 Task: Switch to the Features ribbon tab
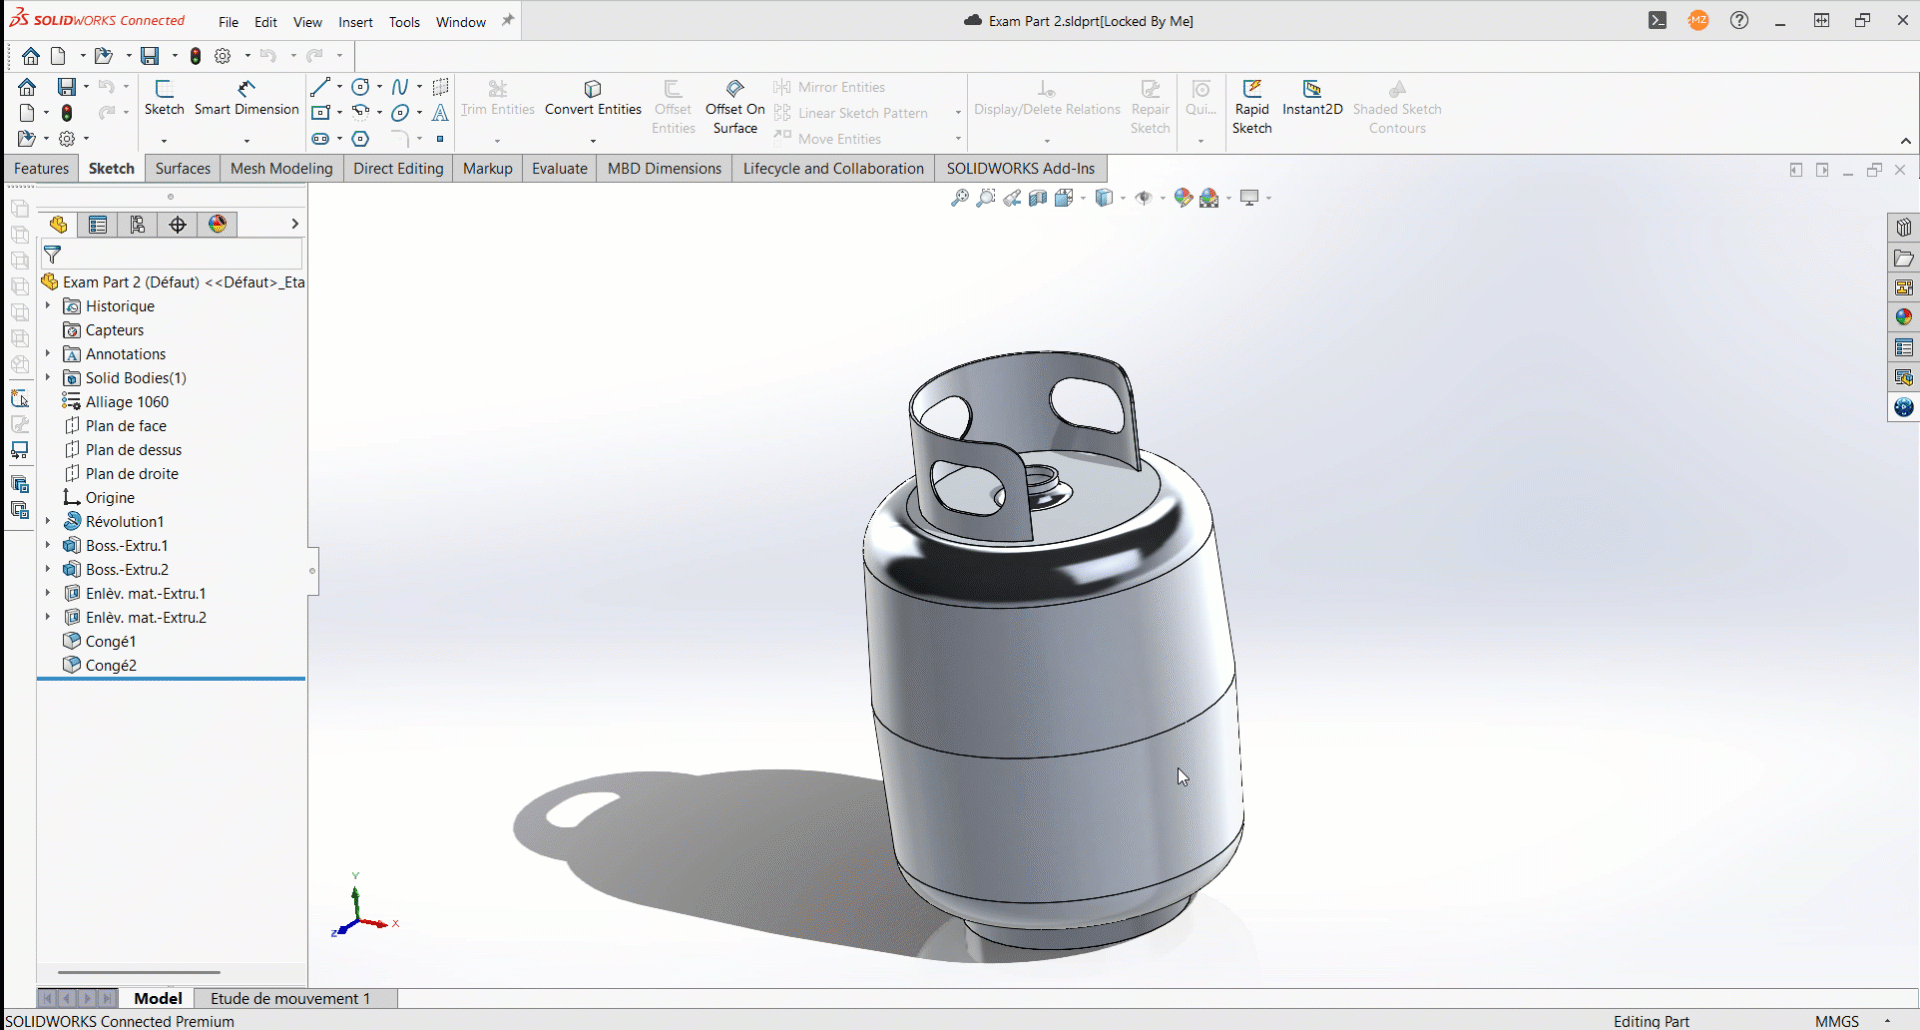tap(41, 168)
